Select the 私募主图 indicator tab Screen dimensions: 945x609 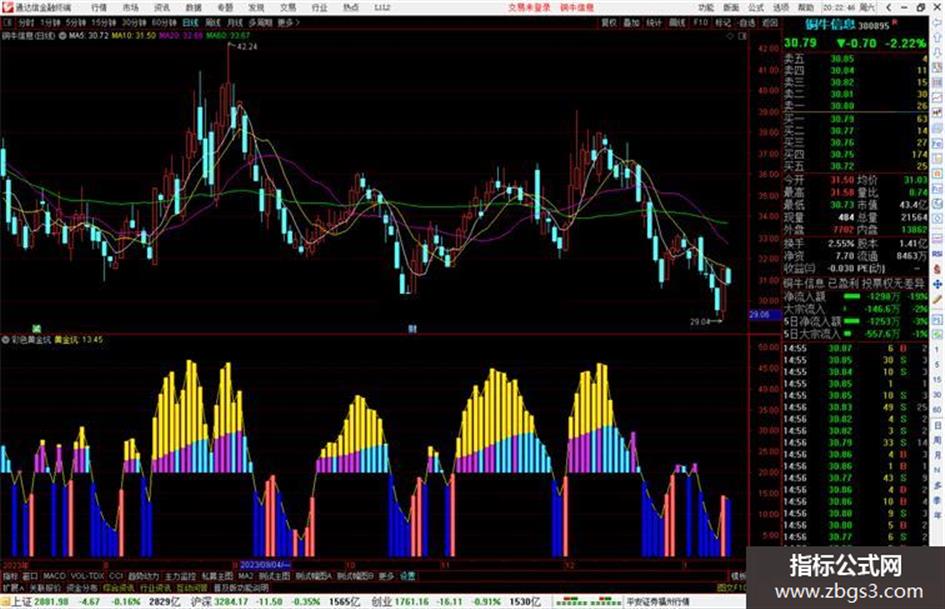click(217, 576)
